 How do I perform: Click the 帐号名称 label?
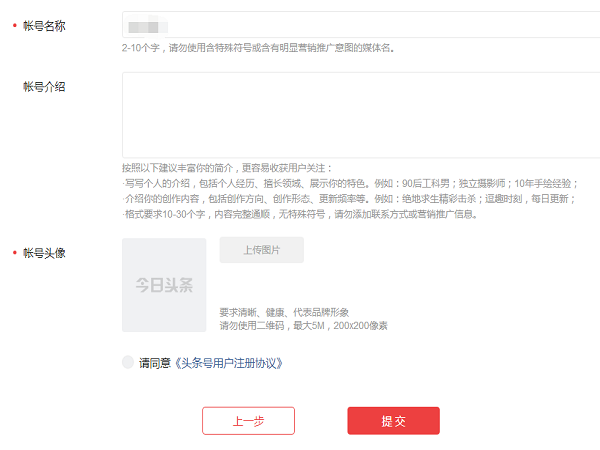click(44, 26)
